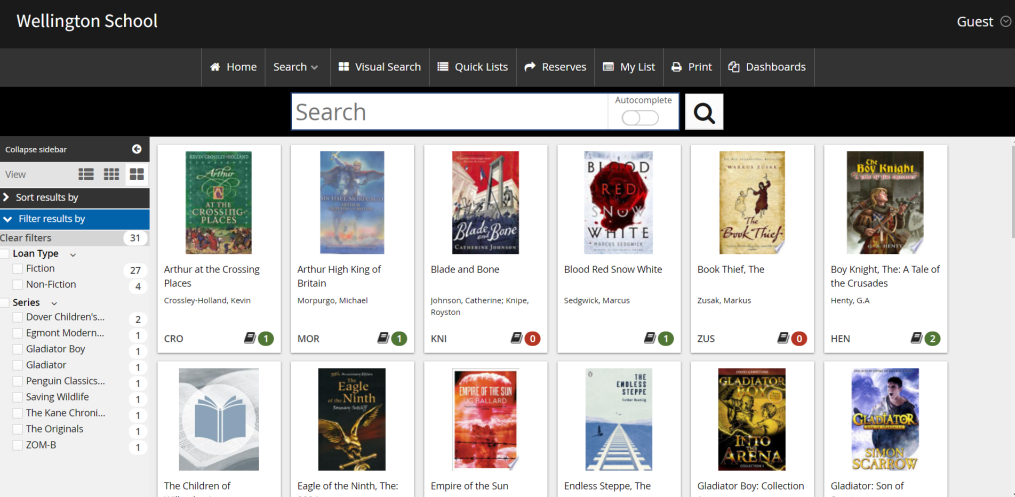Click into the Search text field

(x=448, y=112)
